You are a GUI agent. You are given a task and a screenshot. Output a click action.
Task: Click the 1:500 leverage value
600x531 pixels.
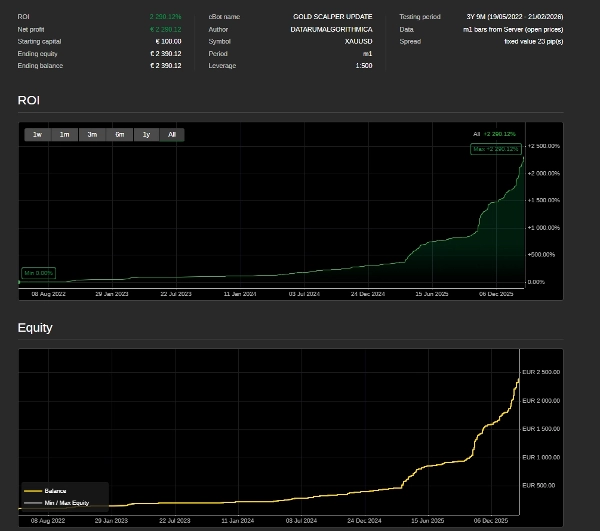point(363,65)
